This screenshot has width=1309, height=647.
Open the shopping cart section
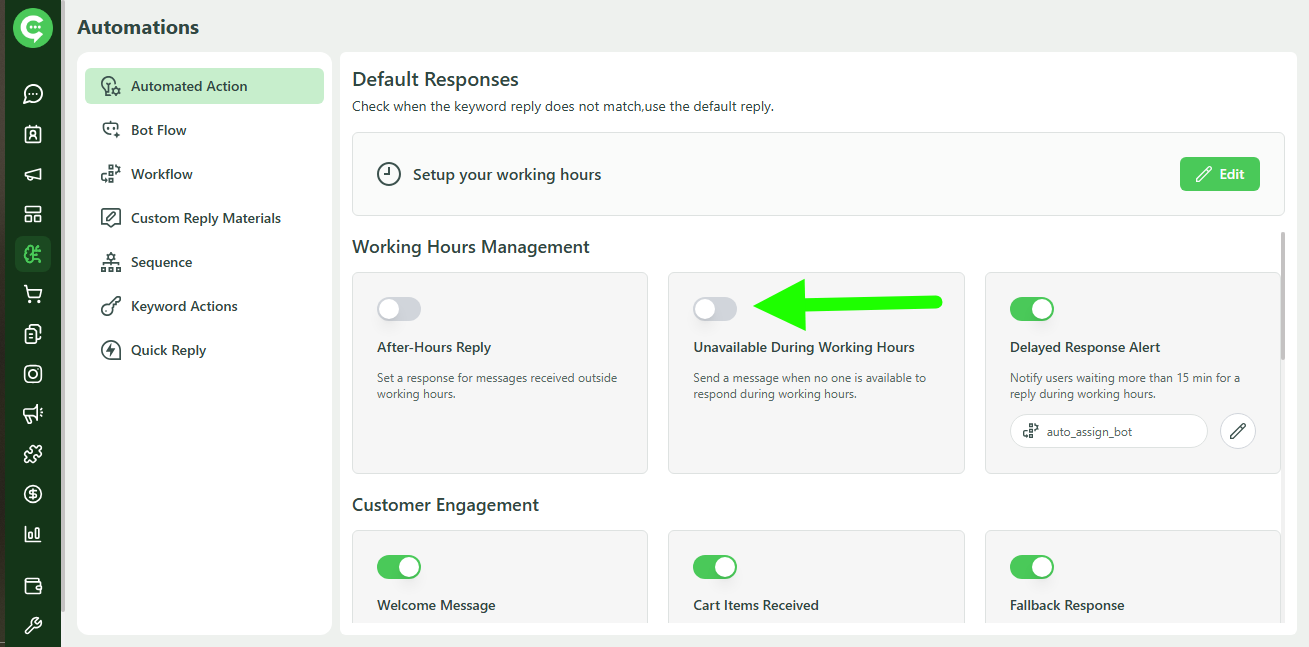pyautogui.click(x=32, y=293)
